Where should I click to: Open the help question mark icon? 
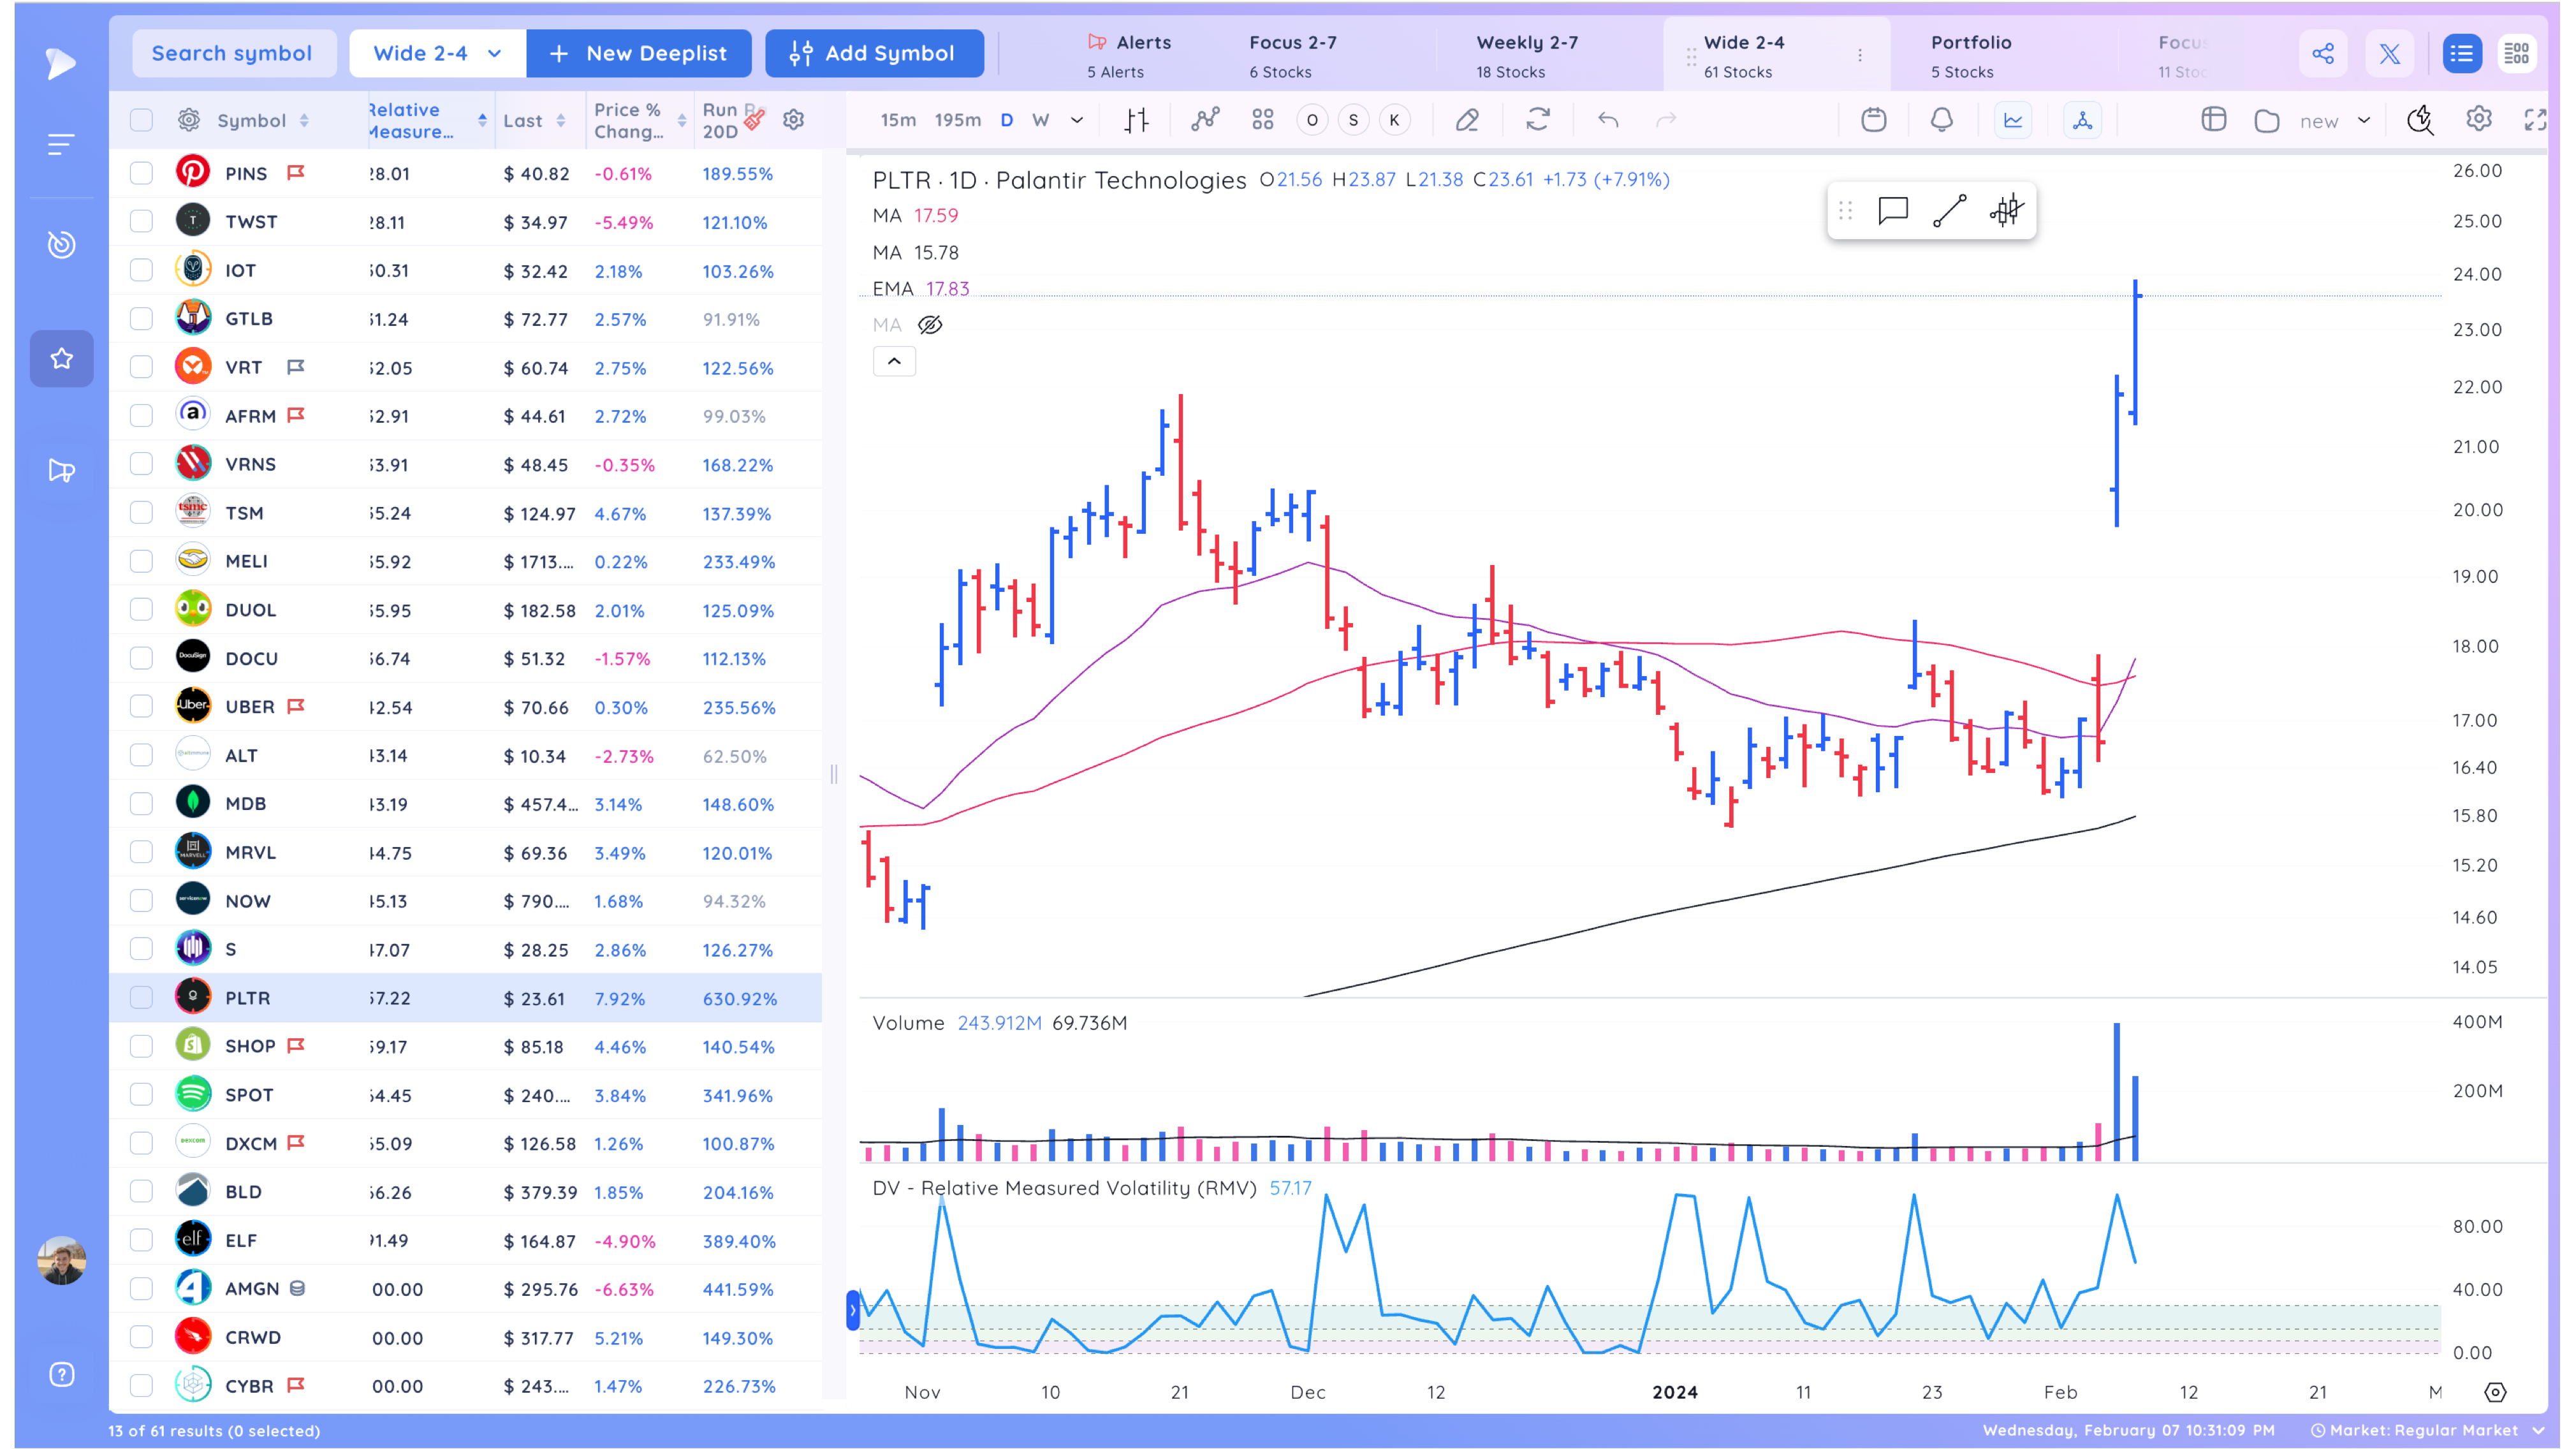[x=61, y=1374]
